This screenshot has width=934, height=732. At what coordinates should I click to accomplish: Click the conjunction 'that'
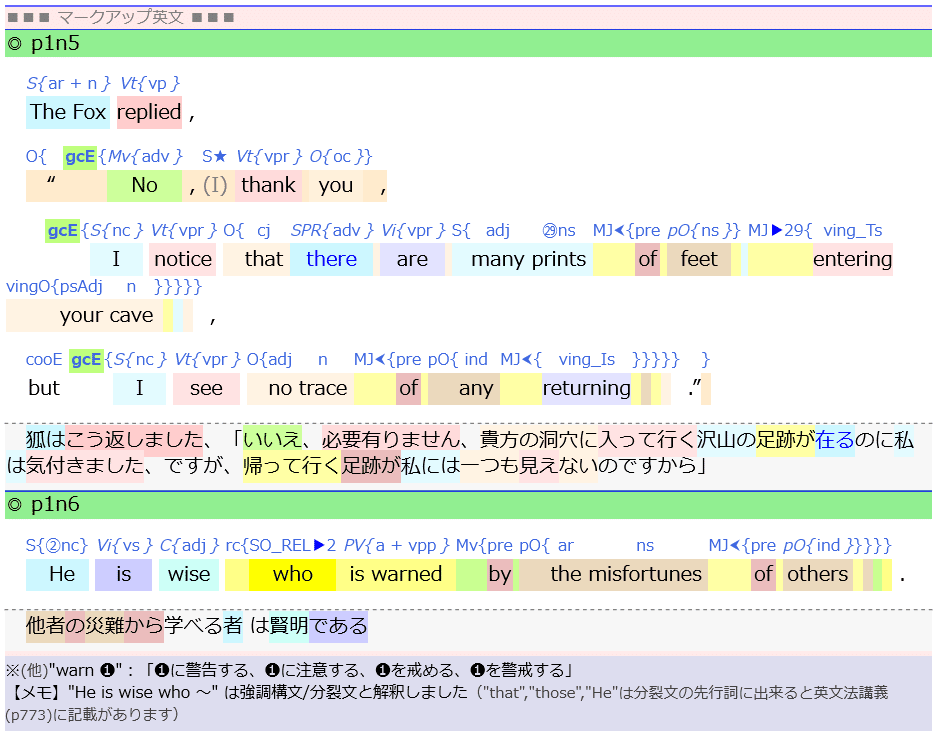coord(263,259)
